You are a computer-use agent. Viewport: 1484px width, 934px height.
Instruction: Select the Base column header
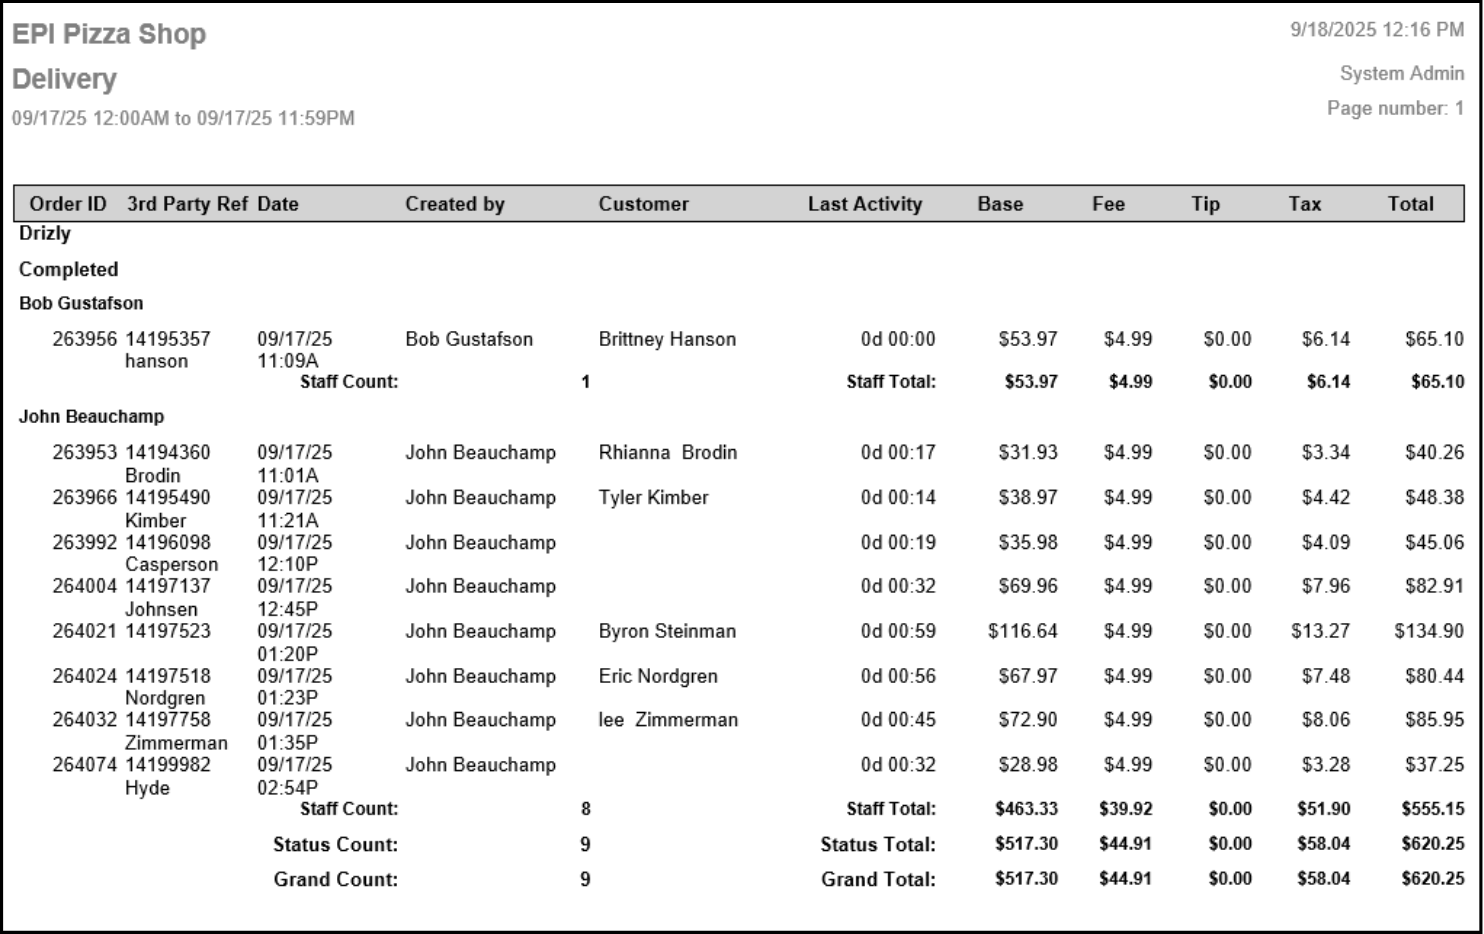pyautogui.click(x=1001, y=203)
